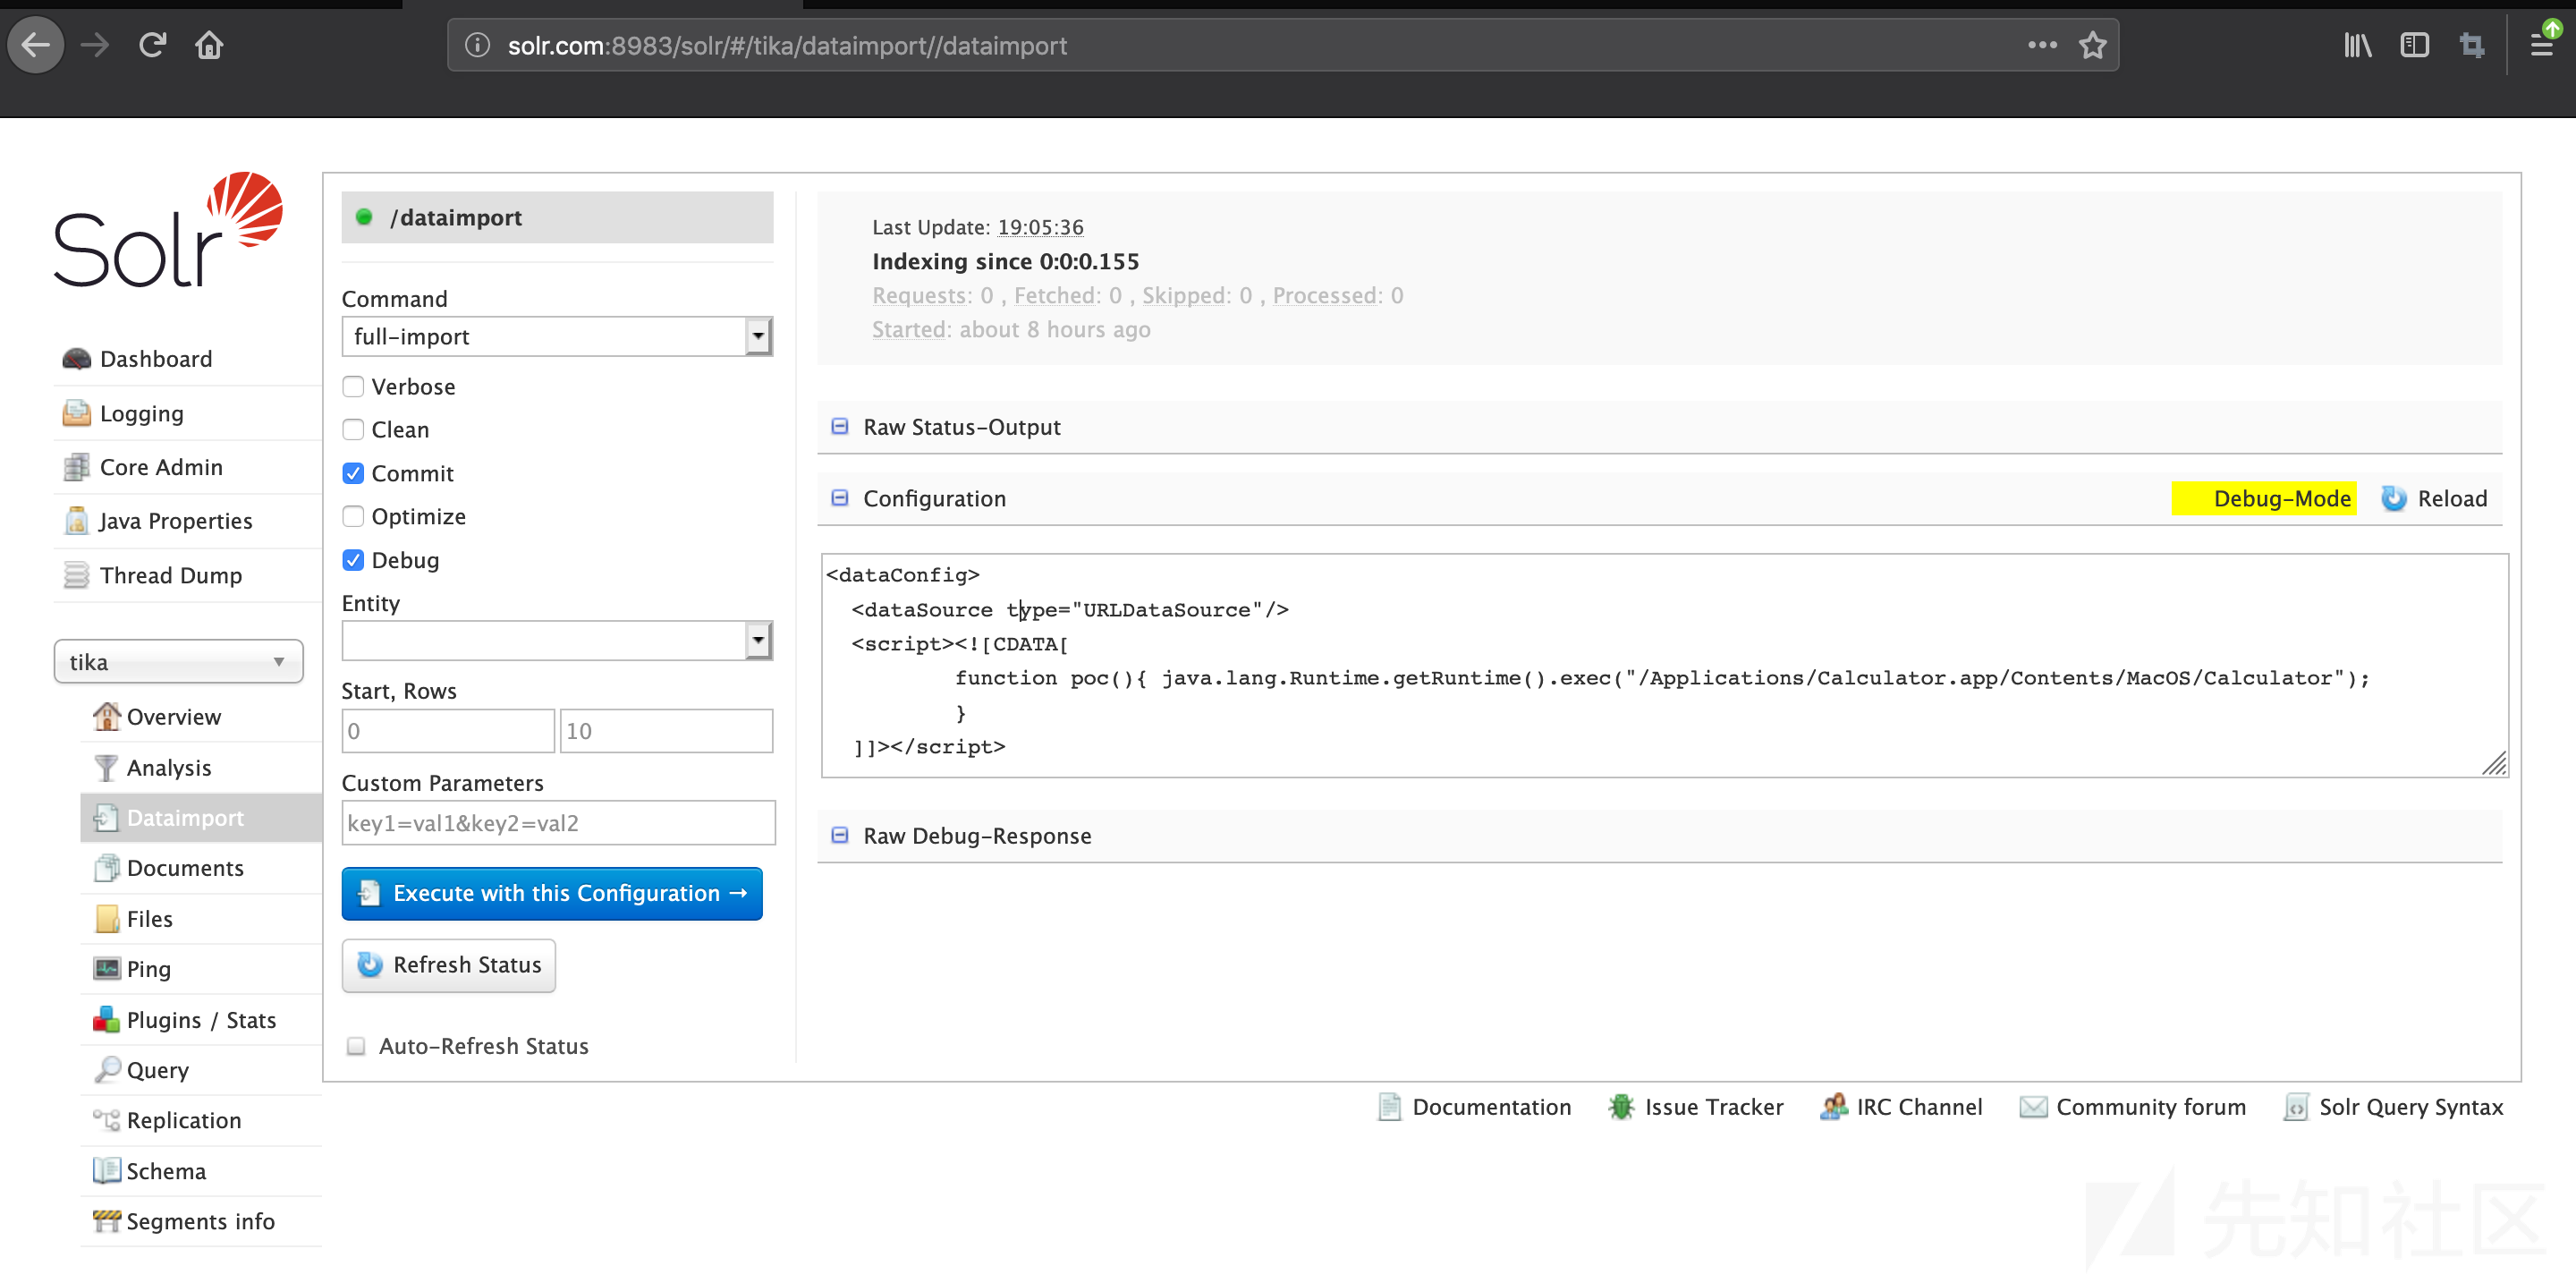Open the browser library icon
Screen dimensions: 2576x1283
tap(2358, 45)
